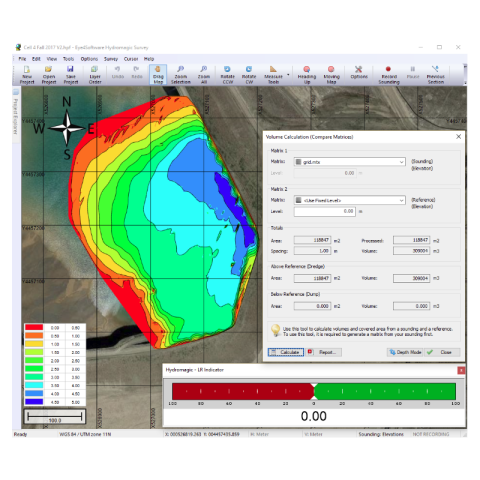Click the LR indicator center marker
Image resolution: width=480 pixels, height=480 pixels.
[x=314, y=391]
